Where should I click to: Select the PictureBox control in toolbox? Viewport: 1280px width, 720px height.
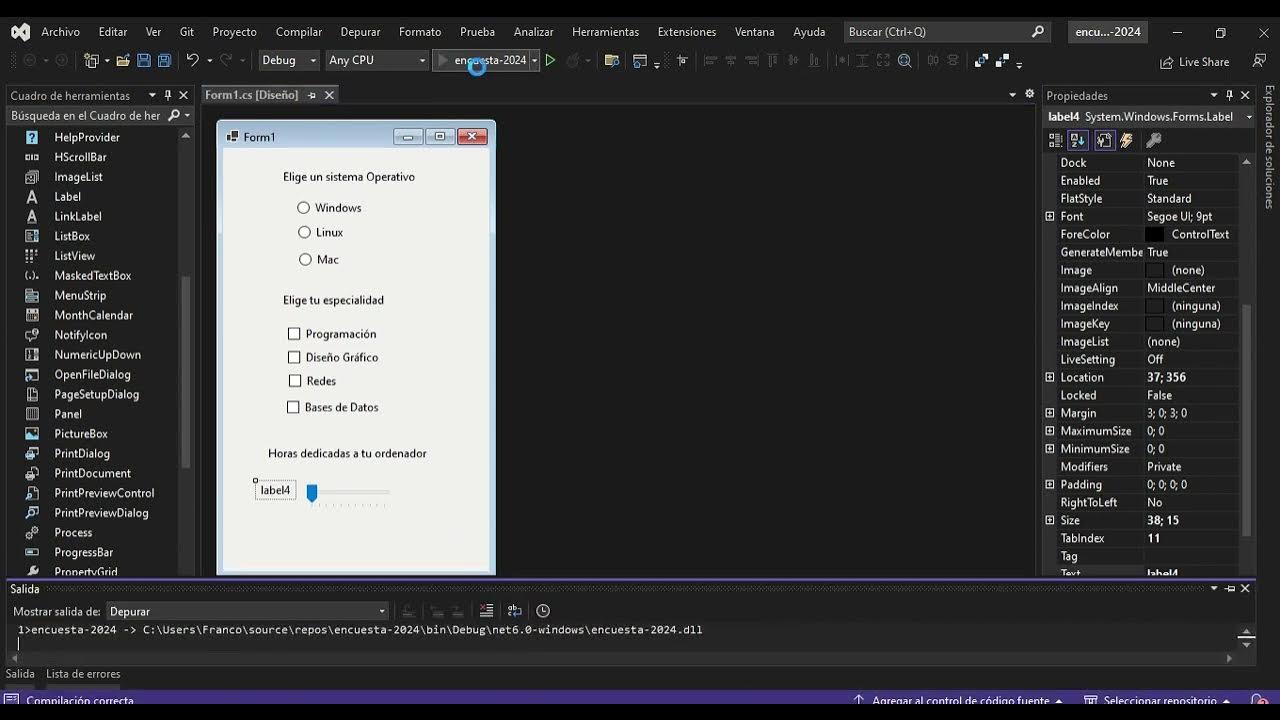click(81, 434)
